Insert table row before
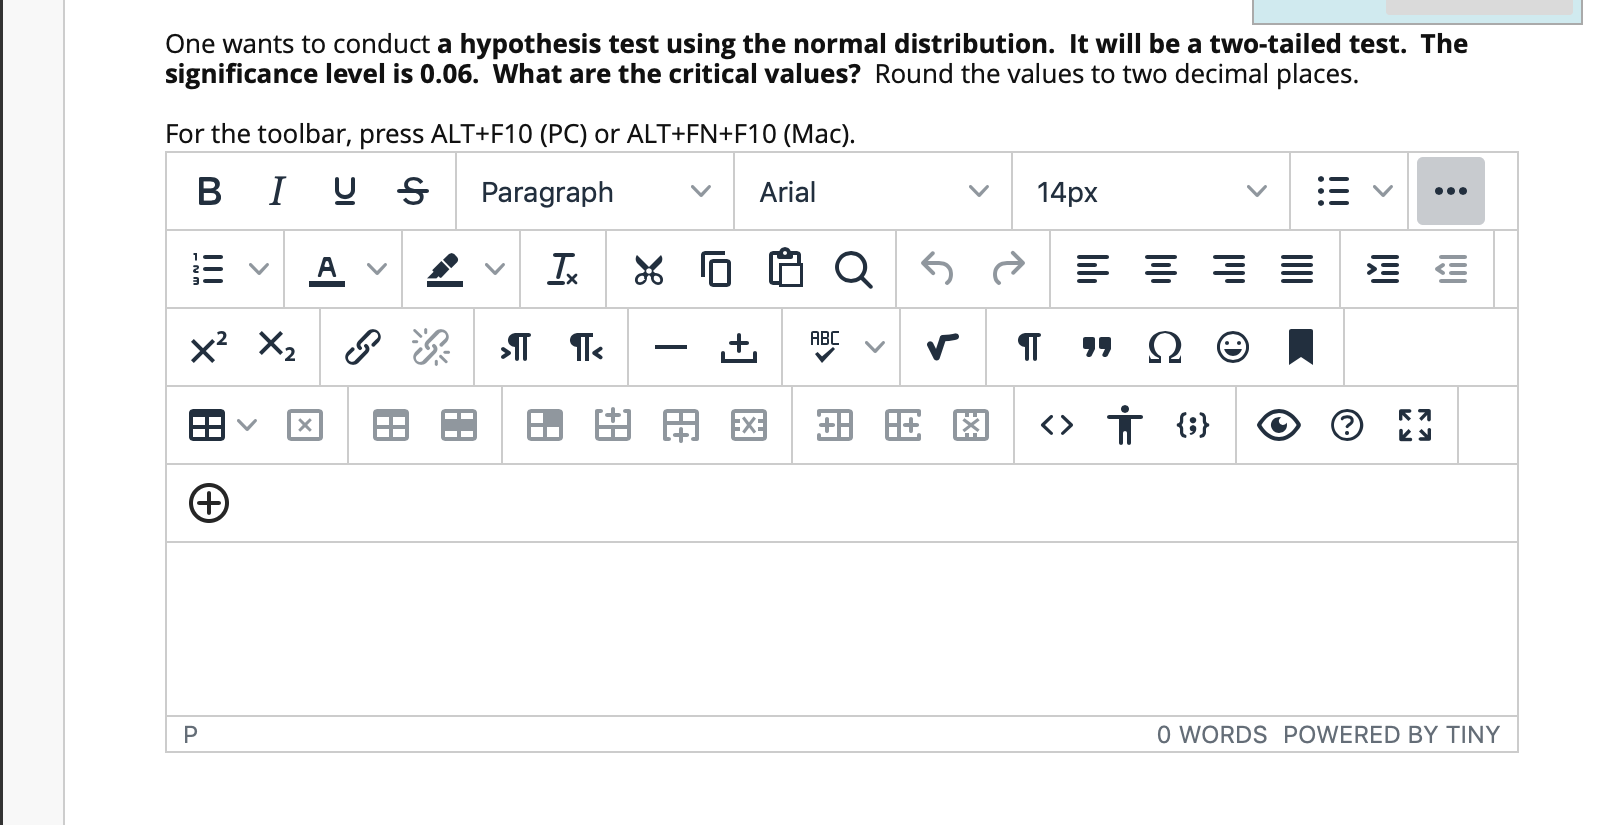The width and height of the screenshot is (1601, 825). (613, 425)
